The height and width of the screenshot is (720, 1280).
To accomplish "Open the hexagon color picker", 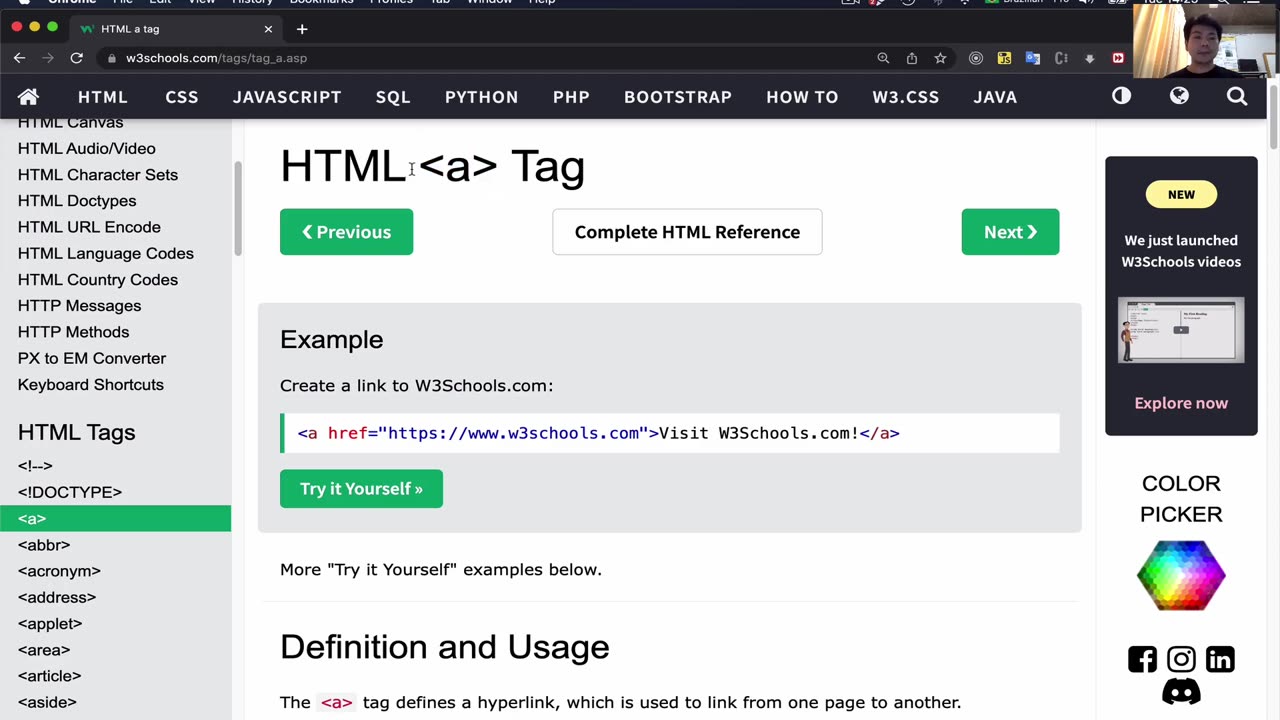I will pos(1181,575).
